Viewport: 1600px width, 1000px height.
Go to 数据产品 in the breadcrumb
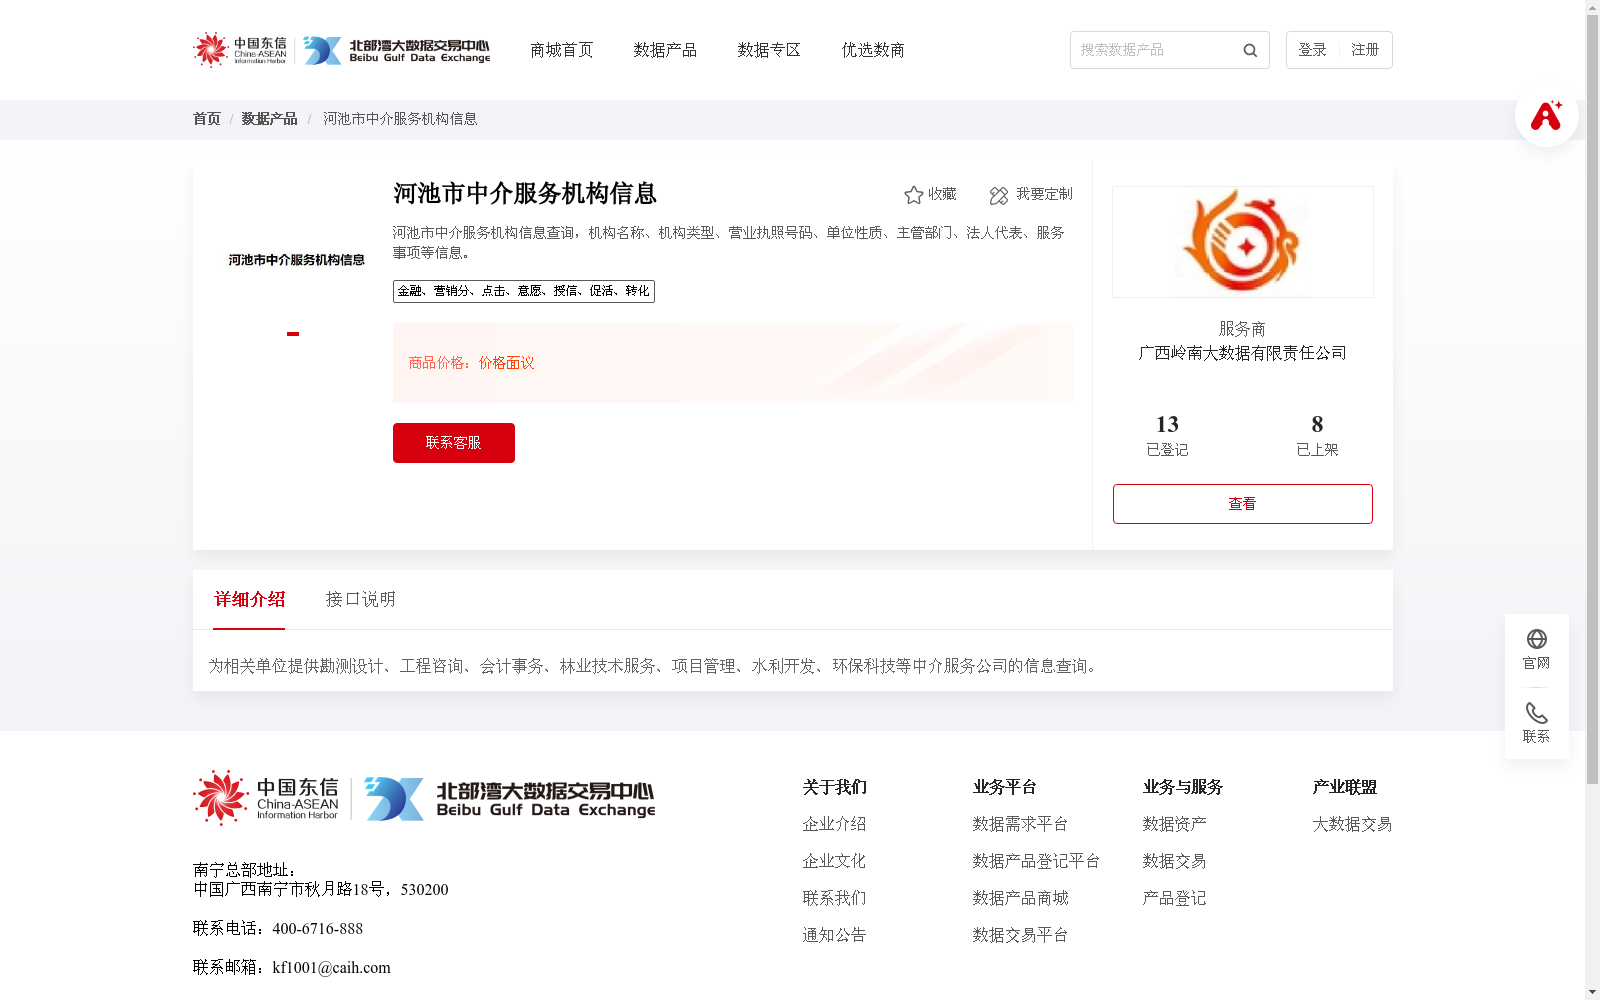(x=269, y=119)
